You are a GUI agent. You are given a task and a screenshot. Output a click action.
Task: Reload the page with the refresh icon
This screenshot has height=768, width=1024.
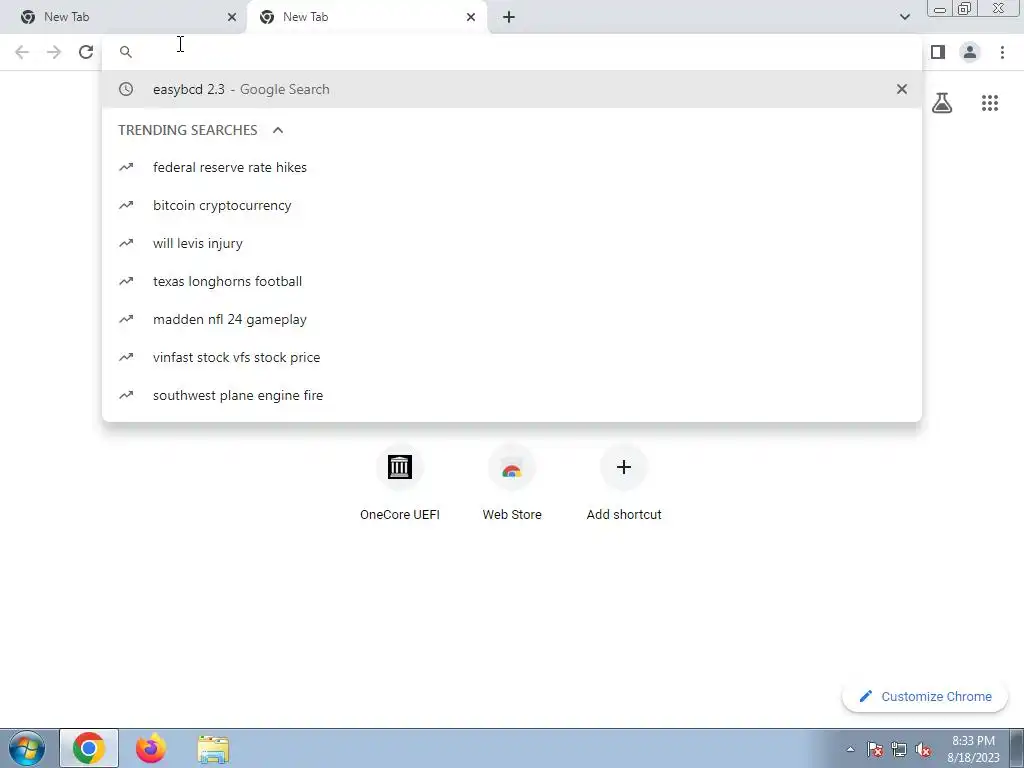[86, 52]
